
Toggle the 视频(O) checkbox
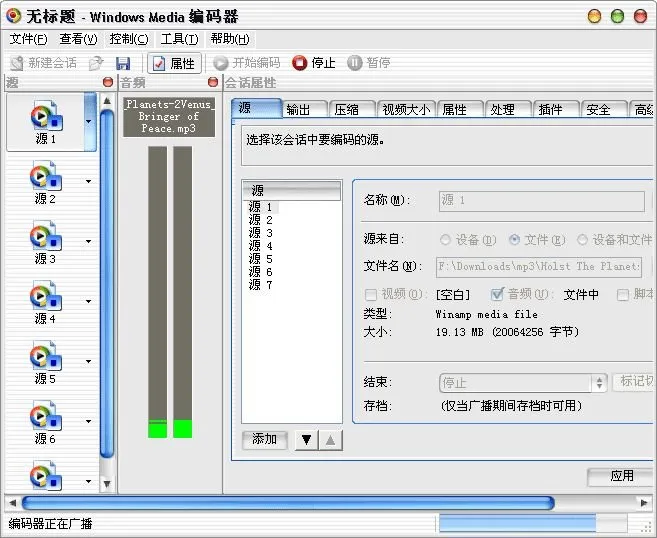click(x=371, y=295)
